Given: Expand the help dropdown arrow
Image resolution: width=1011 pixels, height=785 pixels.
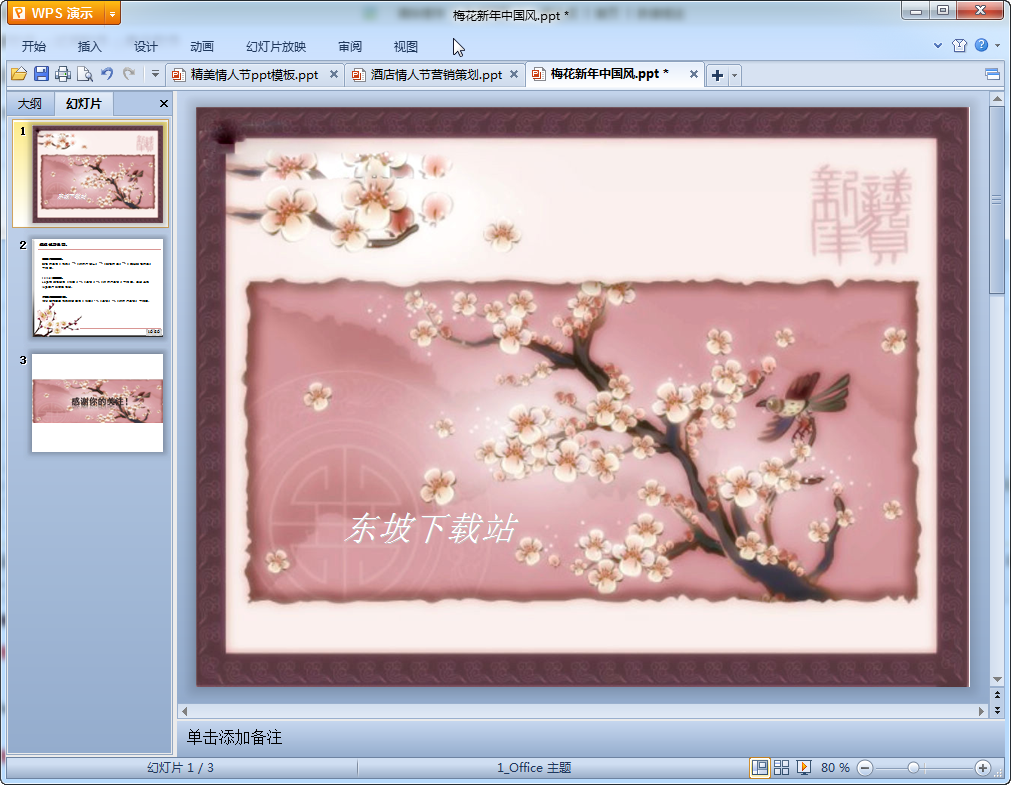Looking at the screenshot, I should [x=997, y=45].
